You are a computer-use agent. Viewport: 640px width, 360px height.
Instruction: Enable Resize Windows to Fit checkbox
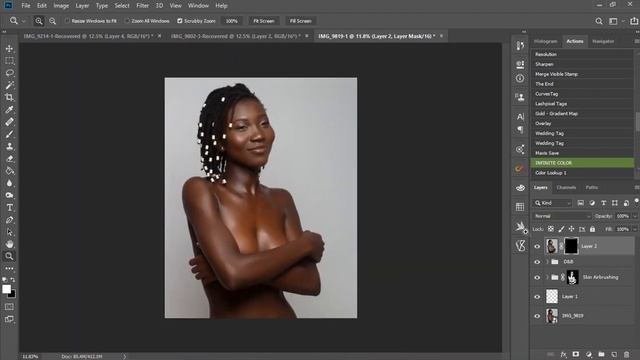tap(67, 21)
